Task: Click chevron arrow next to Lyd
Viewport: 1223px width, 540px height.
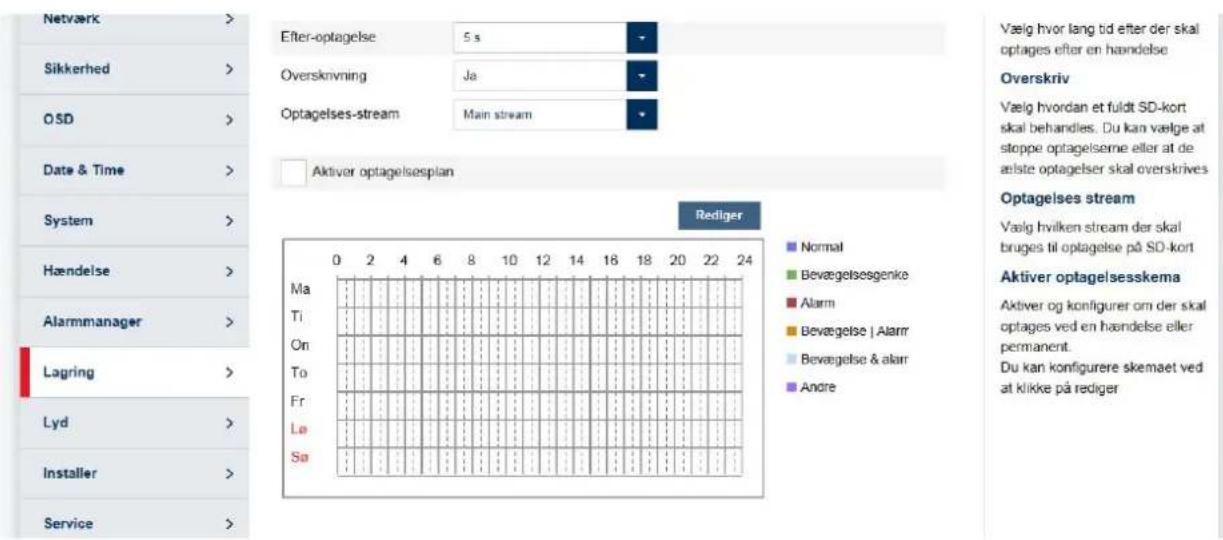Action: point(229,423)
